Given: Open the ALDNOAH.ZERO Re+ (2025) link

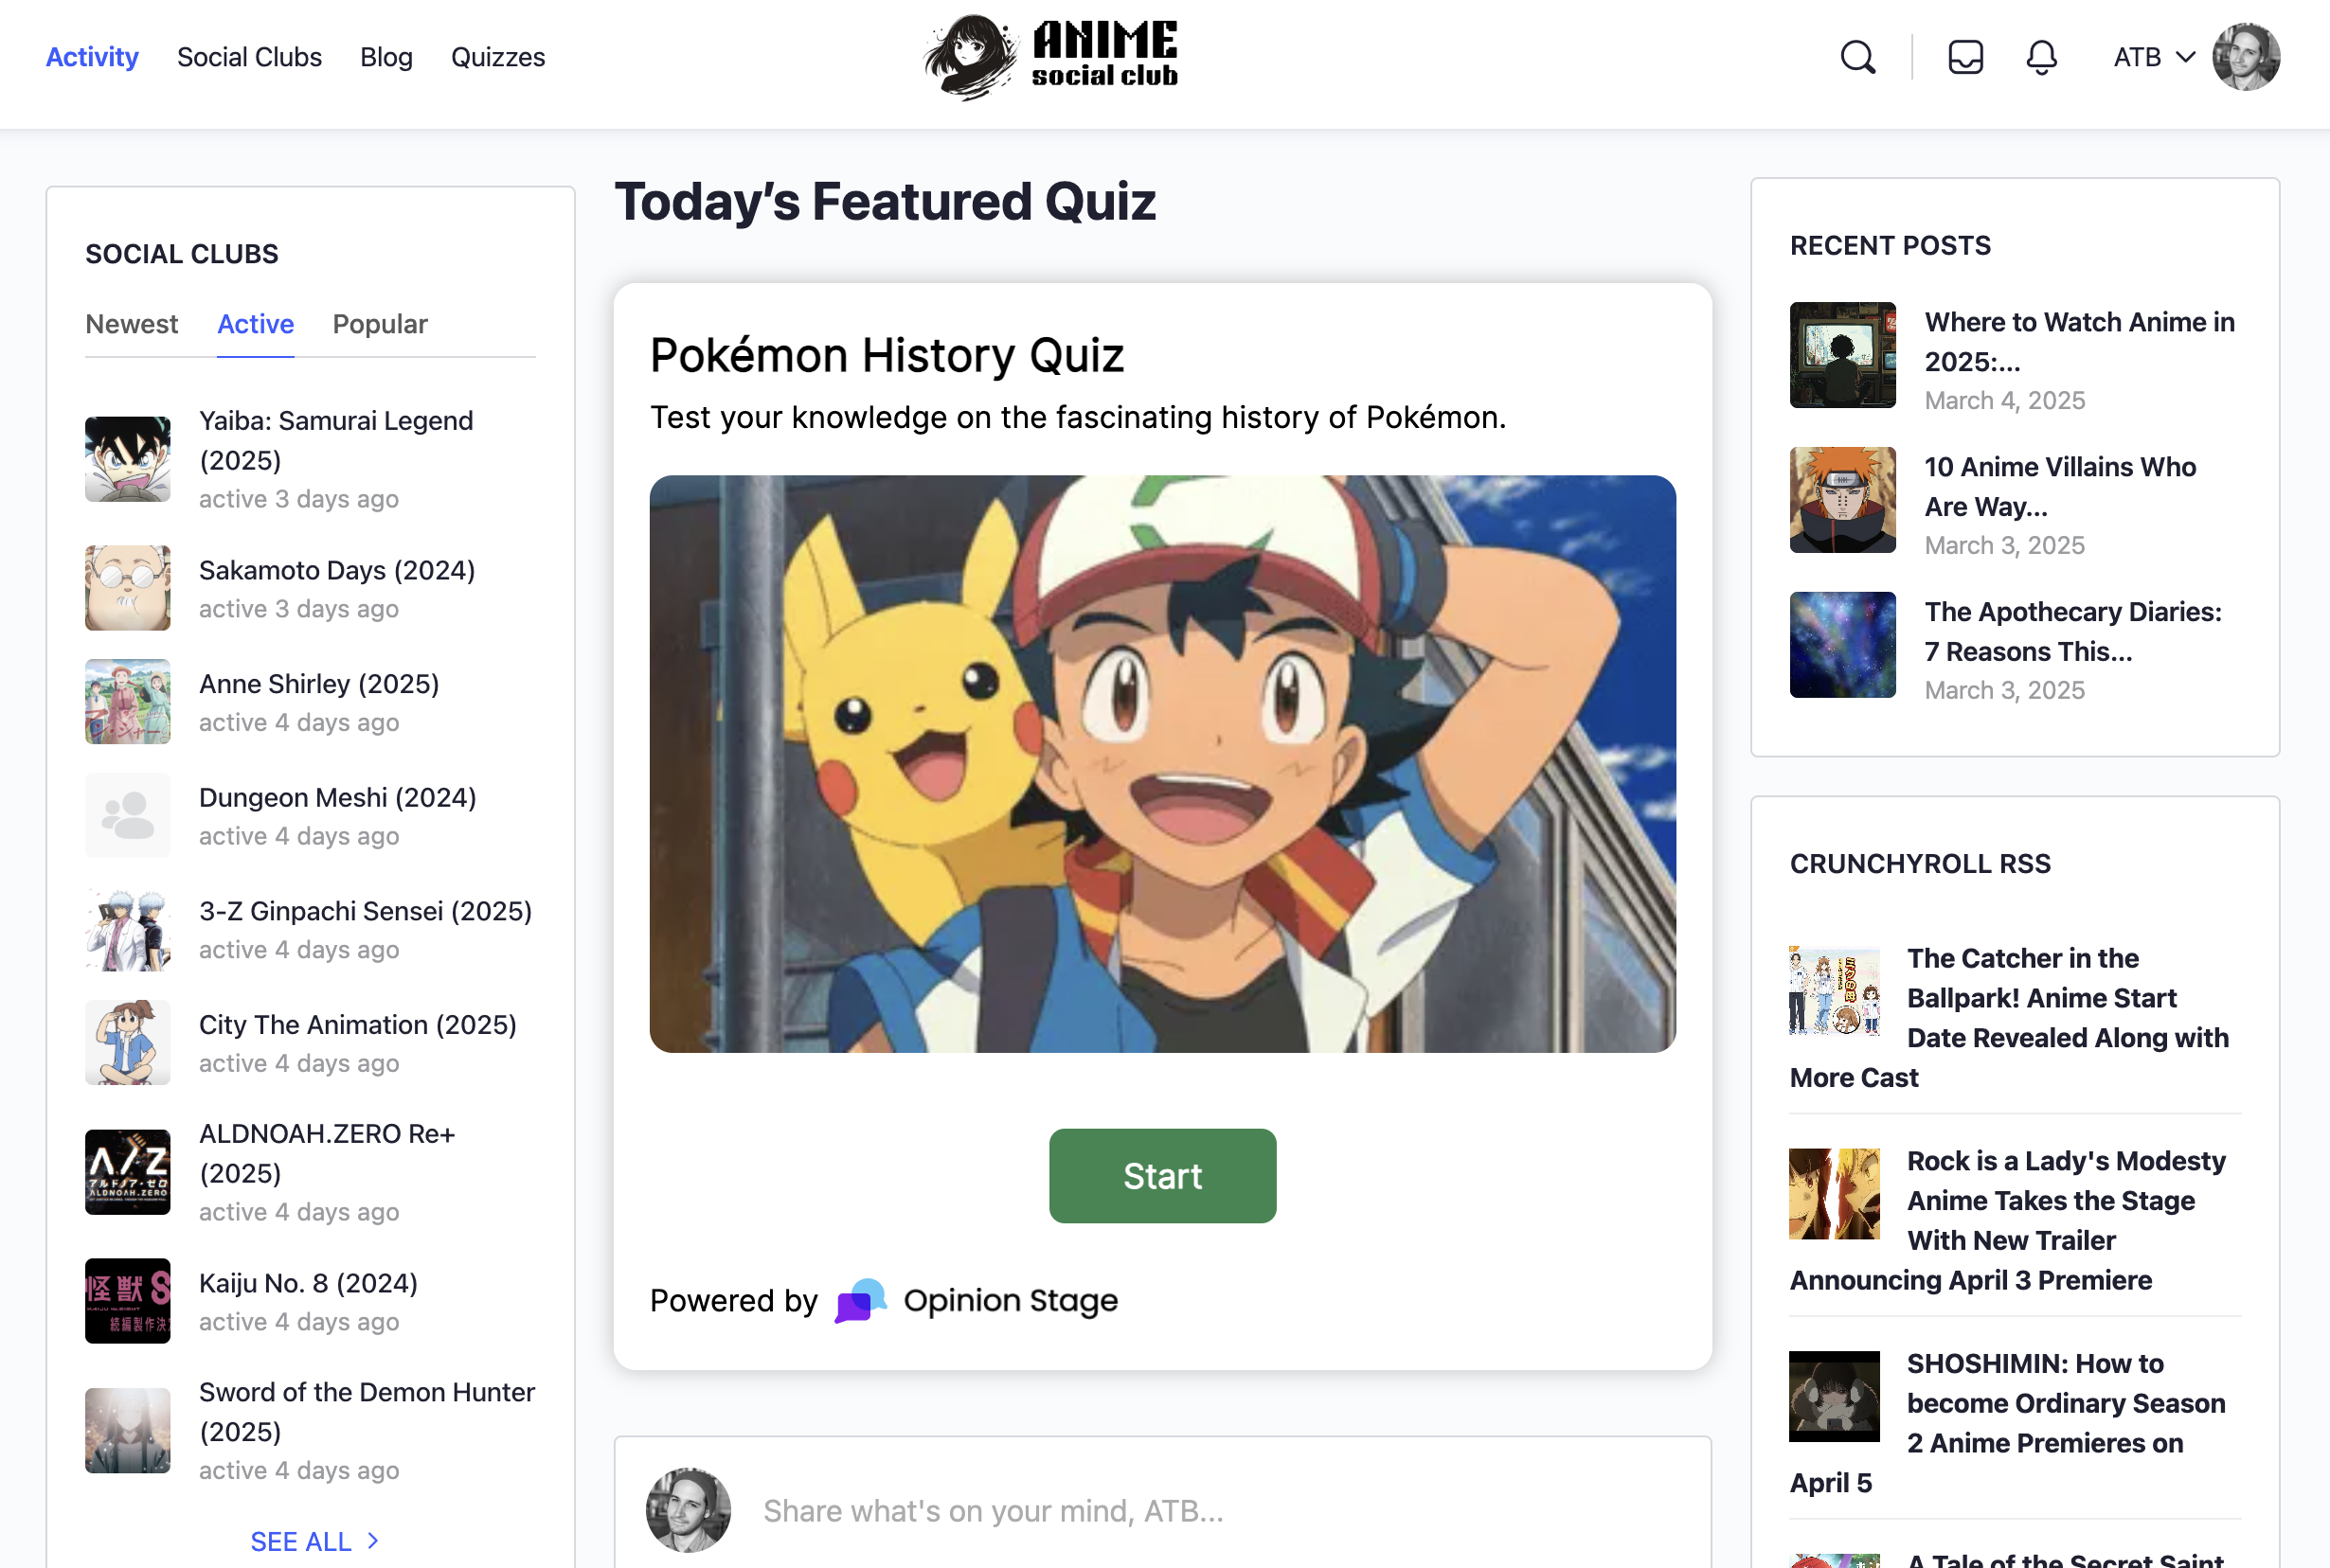Looking at the screenshot, I should [327, 1153].
